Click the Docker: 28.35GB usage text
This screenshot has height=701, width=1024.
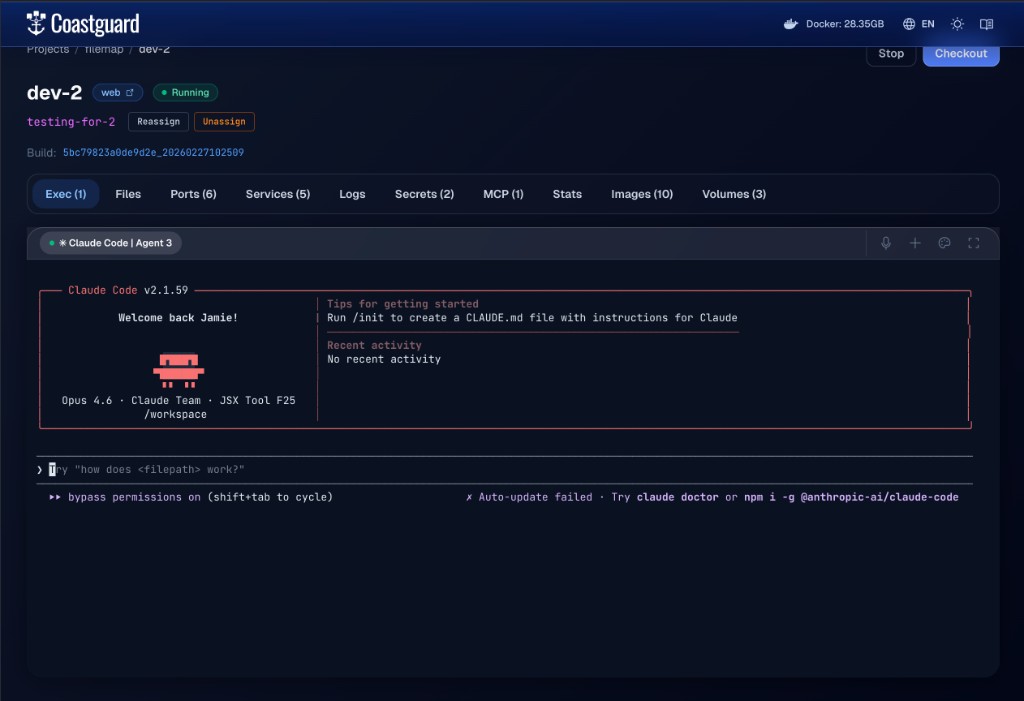click(x=844, y=24)
